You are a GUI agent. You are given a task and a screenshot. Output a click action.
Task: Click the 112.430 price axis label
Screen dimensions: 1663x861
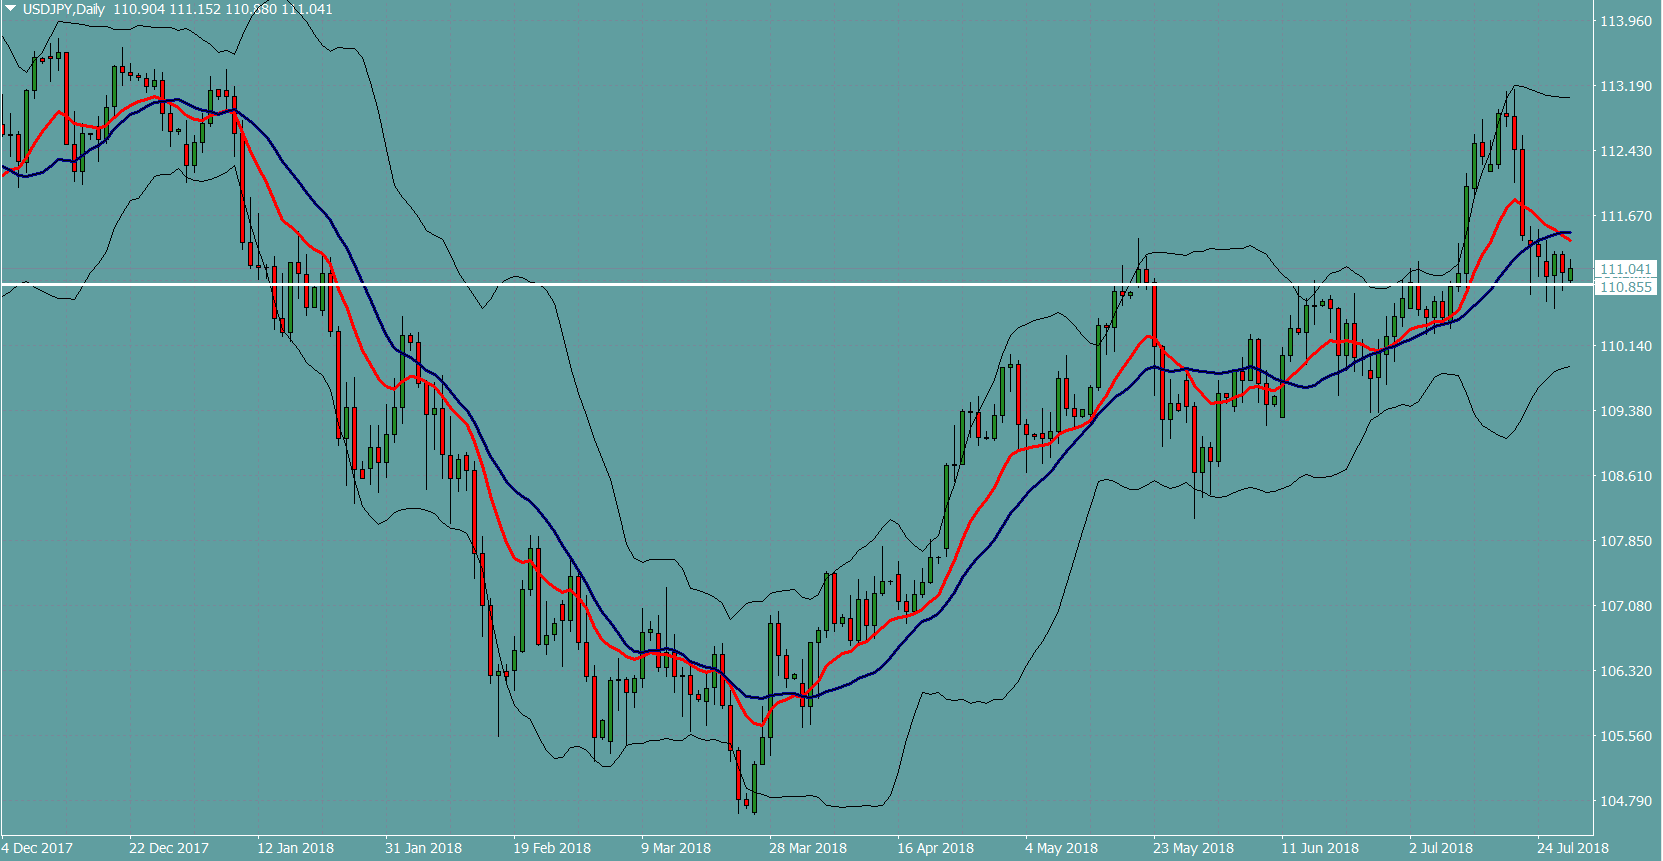pos(1625,151)
